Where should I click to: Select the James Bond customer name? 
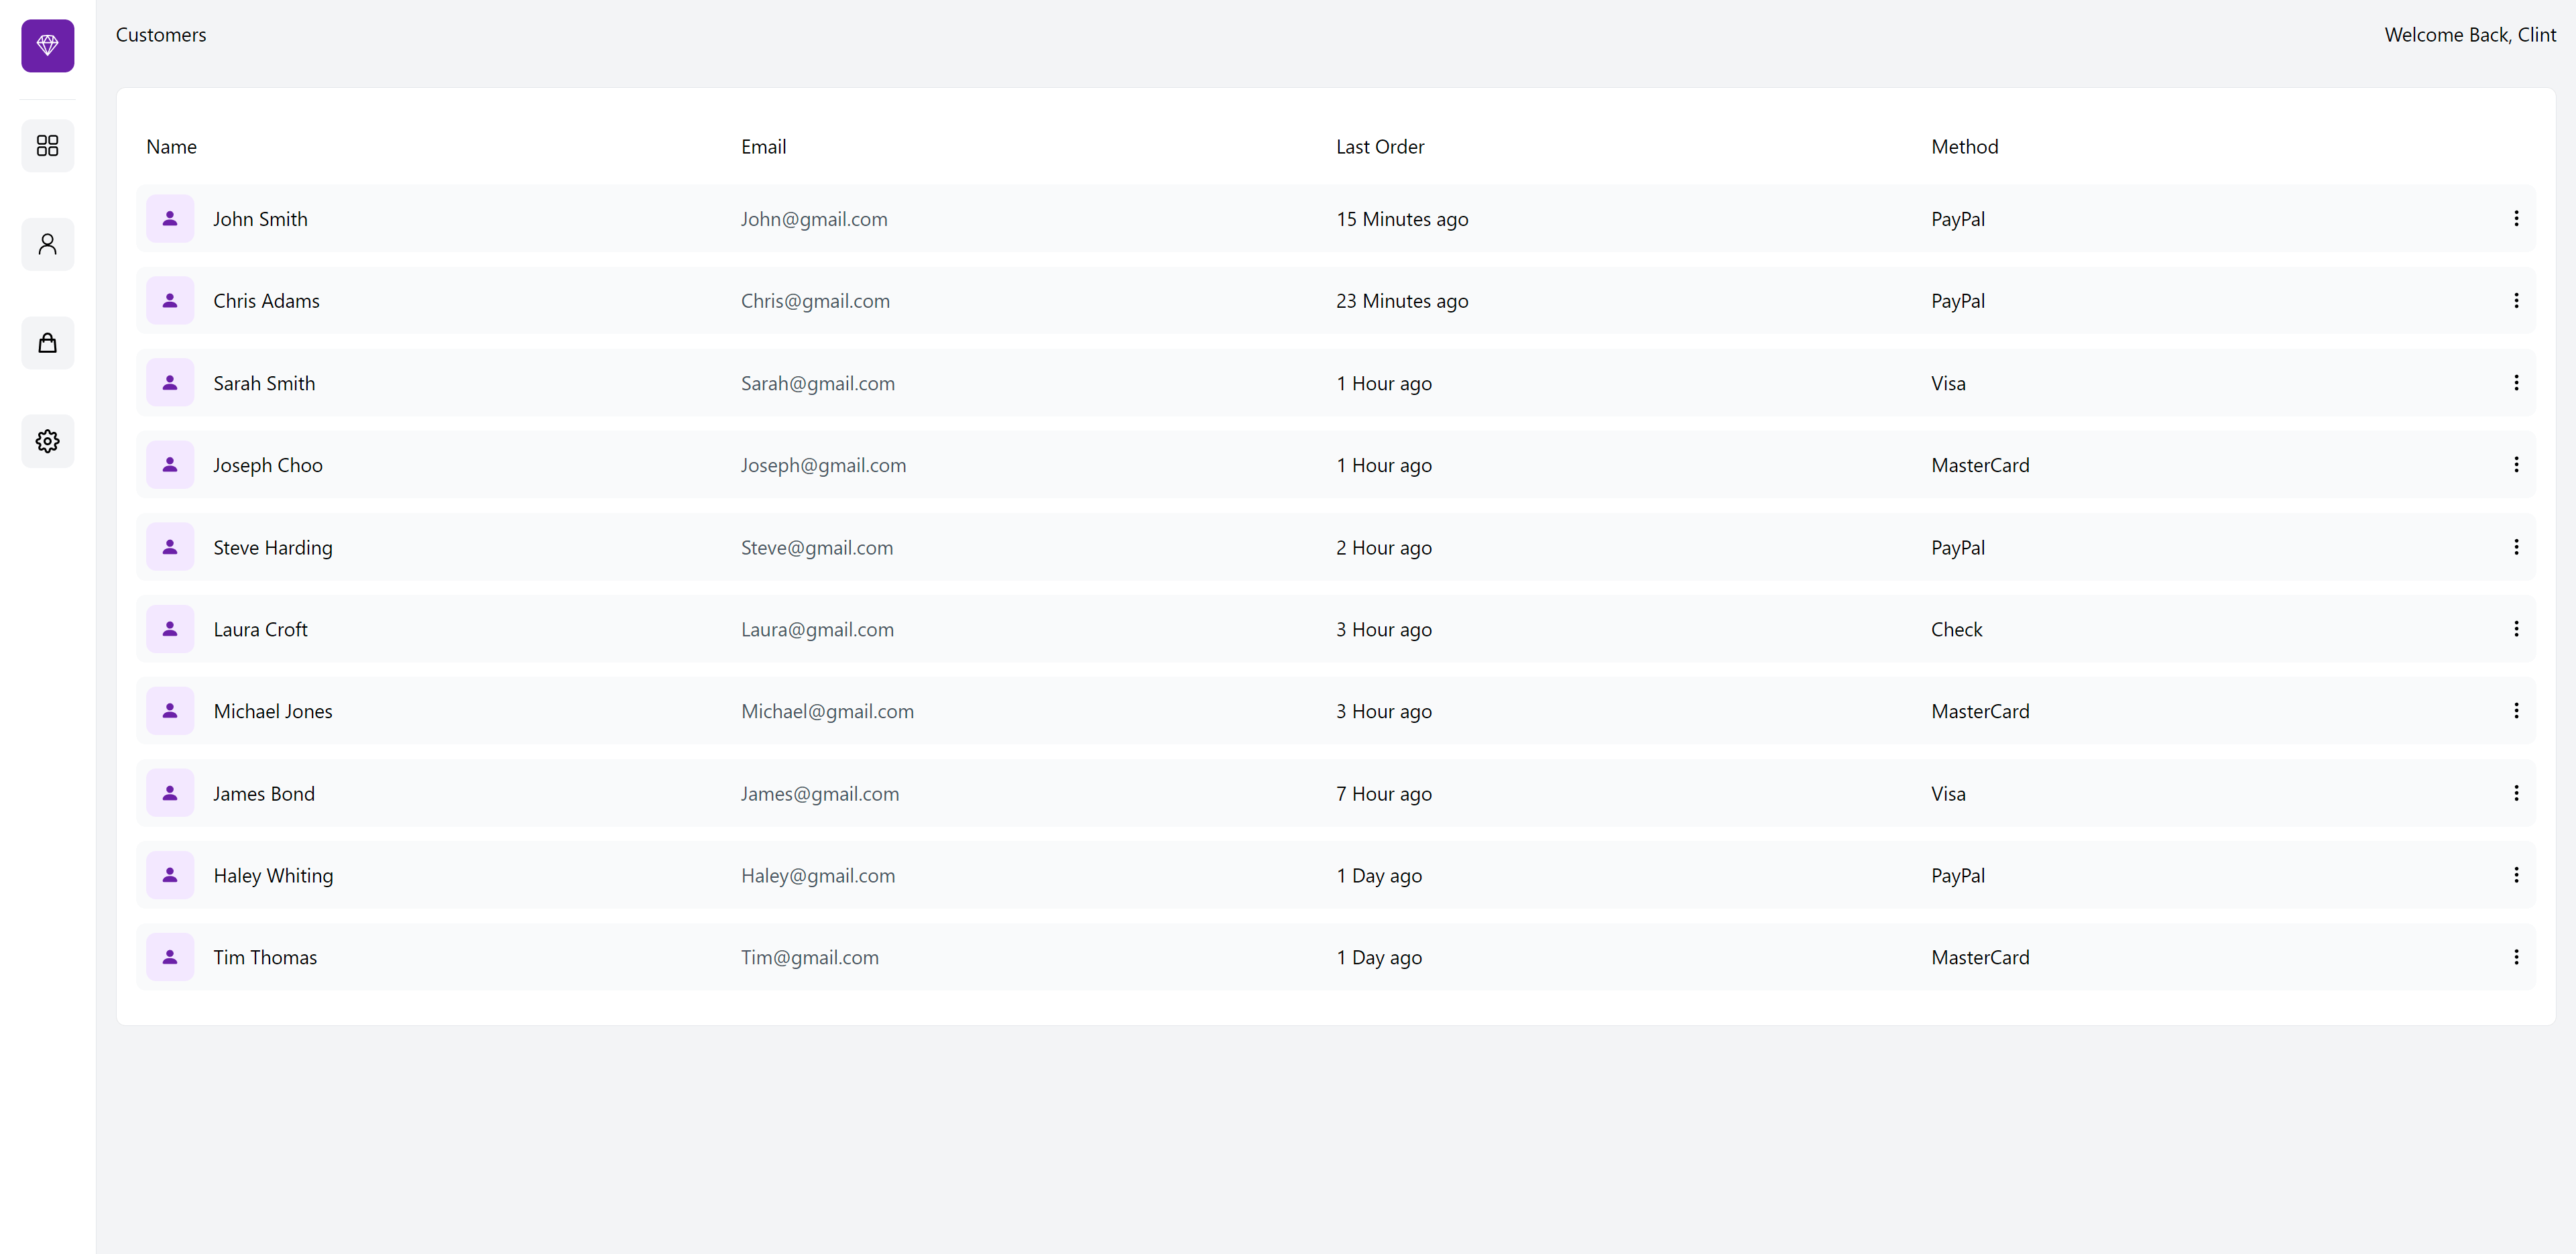pos(264,794)
